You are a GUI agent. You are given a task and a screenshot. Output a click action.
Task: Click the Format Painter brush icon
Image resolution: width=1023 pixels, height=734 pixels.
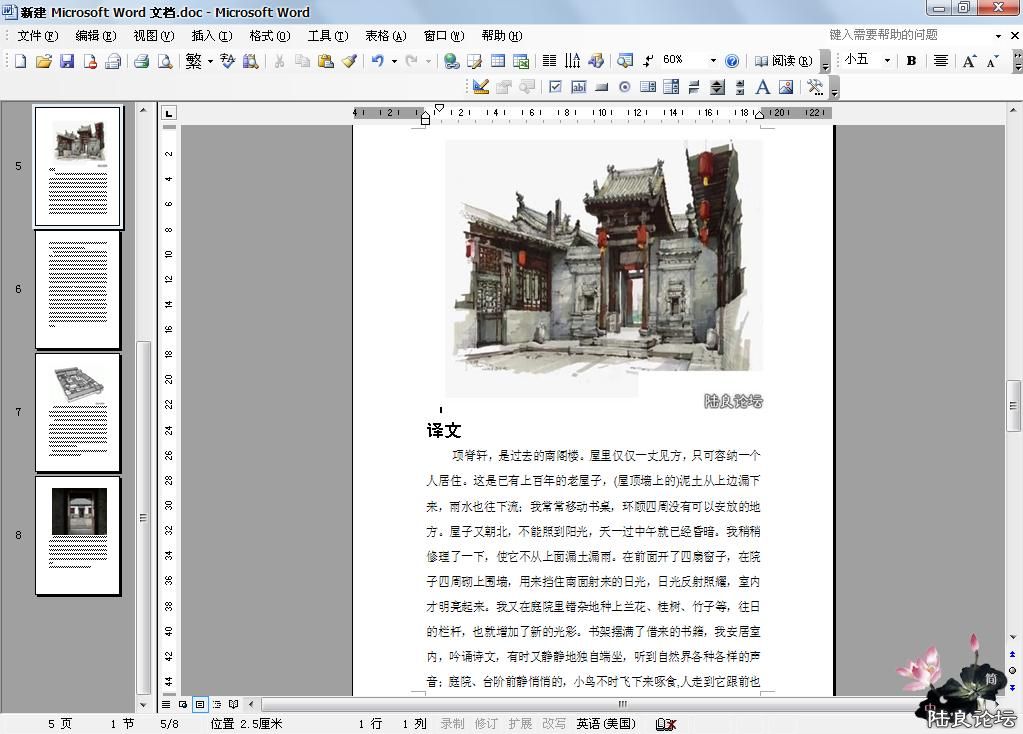(349, 61)
